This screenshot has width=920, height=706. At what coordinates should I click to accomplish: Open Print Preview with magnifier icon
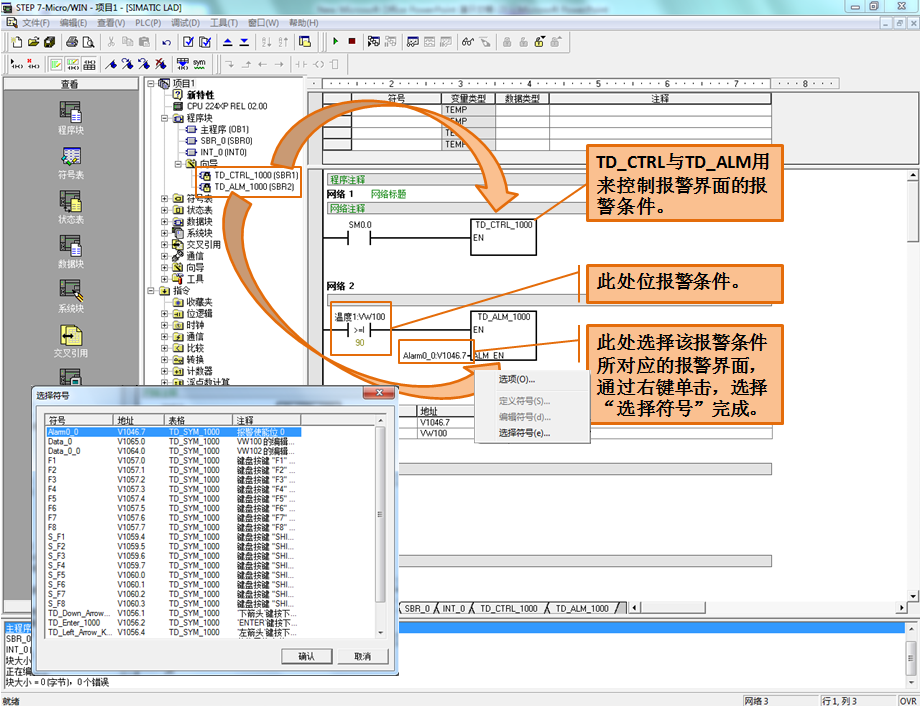pos(88,42)
